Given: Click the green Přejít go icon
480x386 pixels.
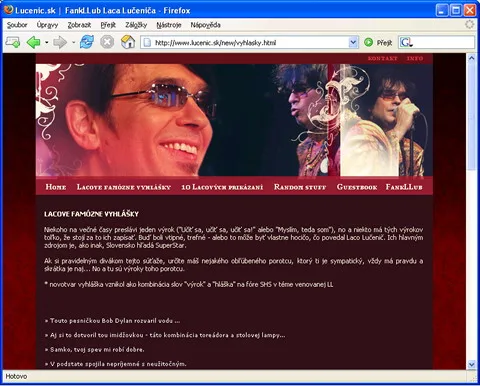Looking at the screenshot, I should 368,43.
